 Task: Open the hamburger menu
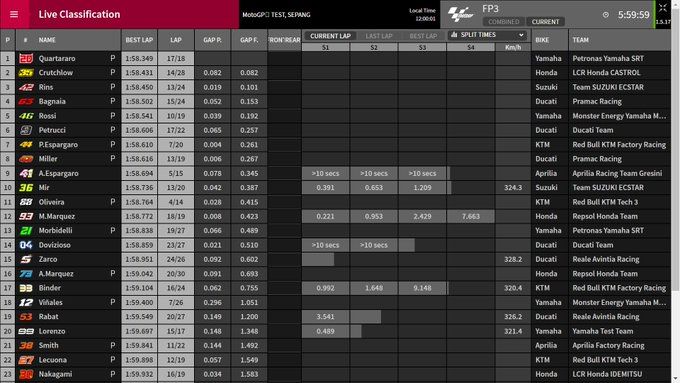(14, 14)
